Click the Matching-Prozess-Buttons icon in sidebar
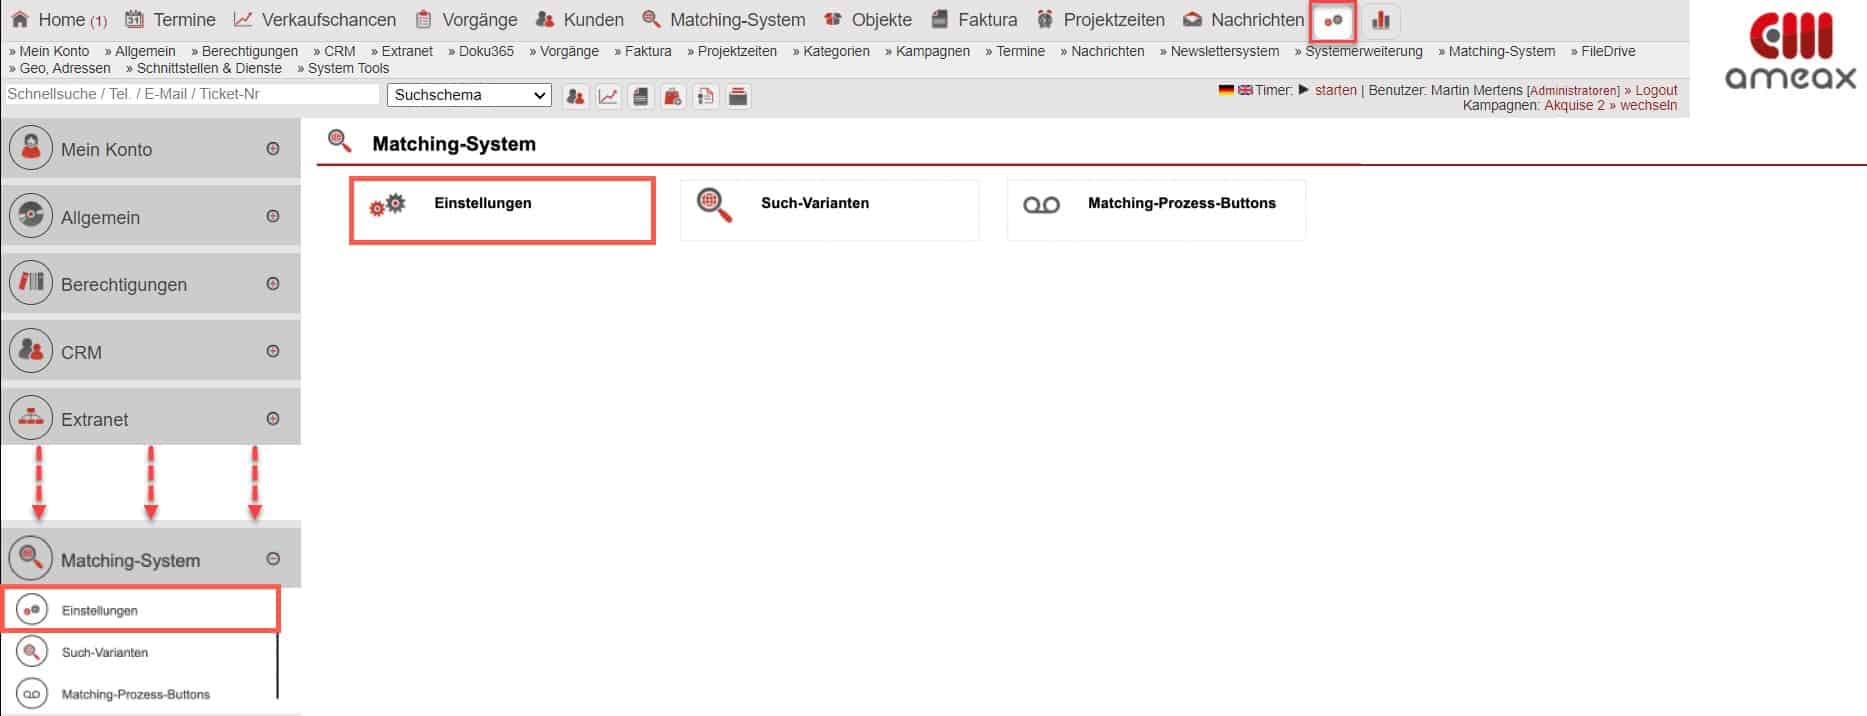This screenshot has width=1867, height=716. [32, 694]
